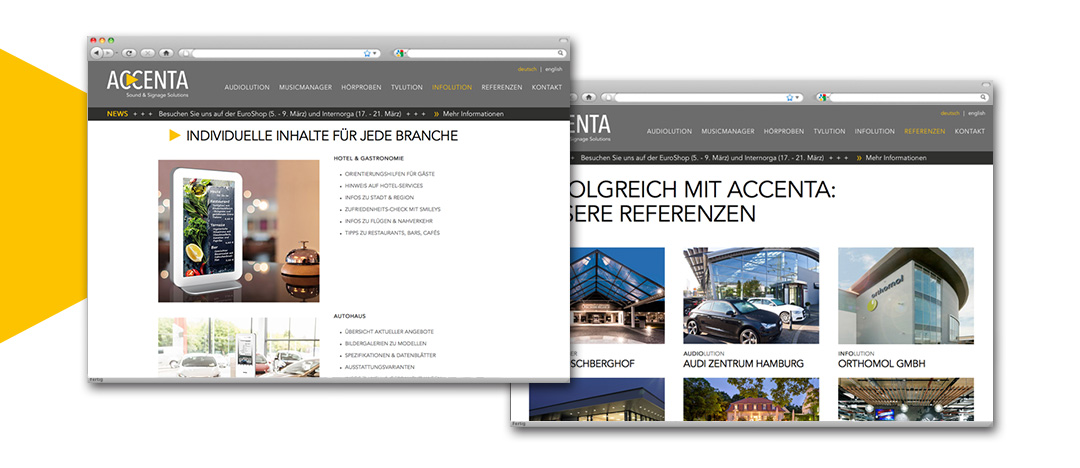
Task: Click yellow arrows before Mehr Informationen, left window
Action: pyautogui.click(x=436, y=114)
